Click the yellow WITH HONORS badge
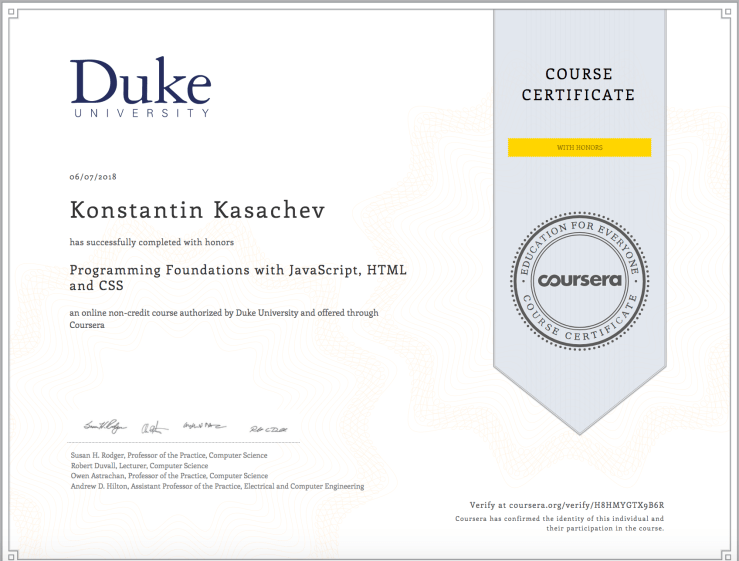Viewport: 739px width, 561px height. pos(579,148)
